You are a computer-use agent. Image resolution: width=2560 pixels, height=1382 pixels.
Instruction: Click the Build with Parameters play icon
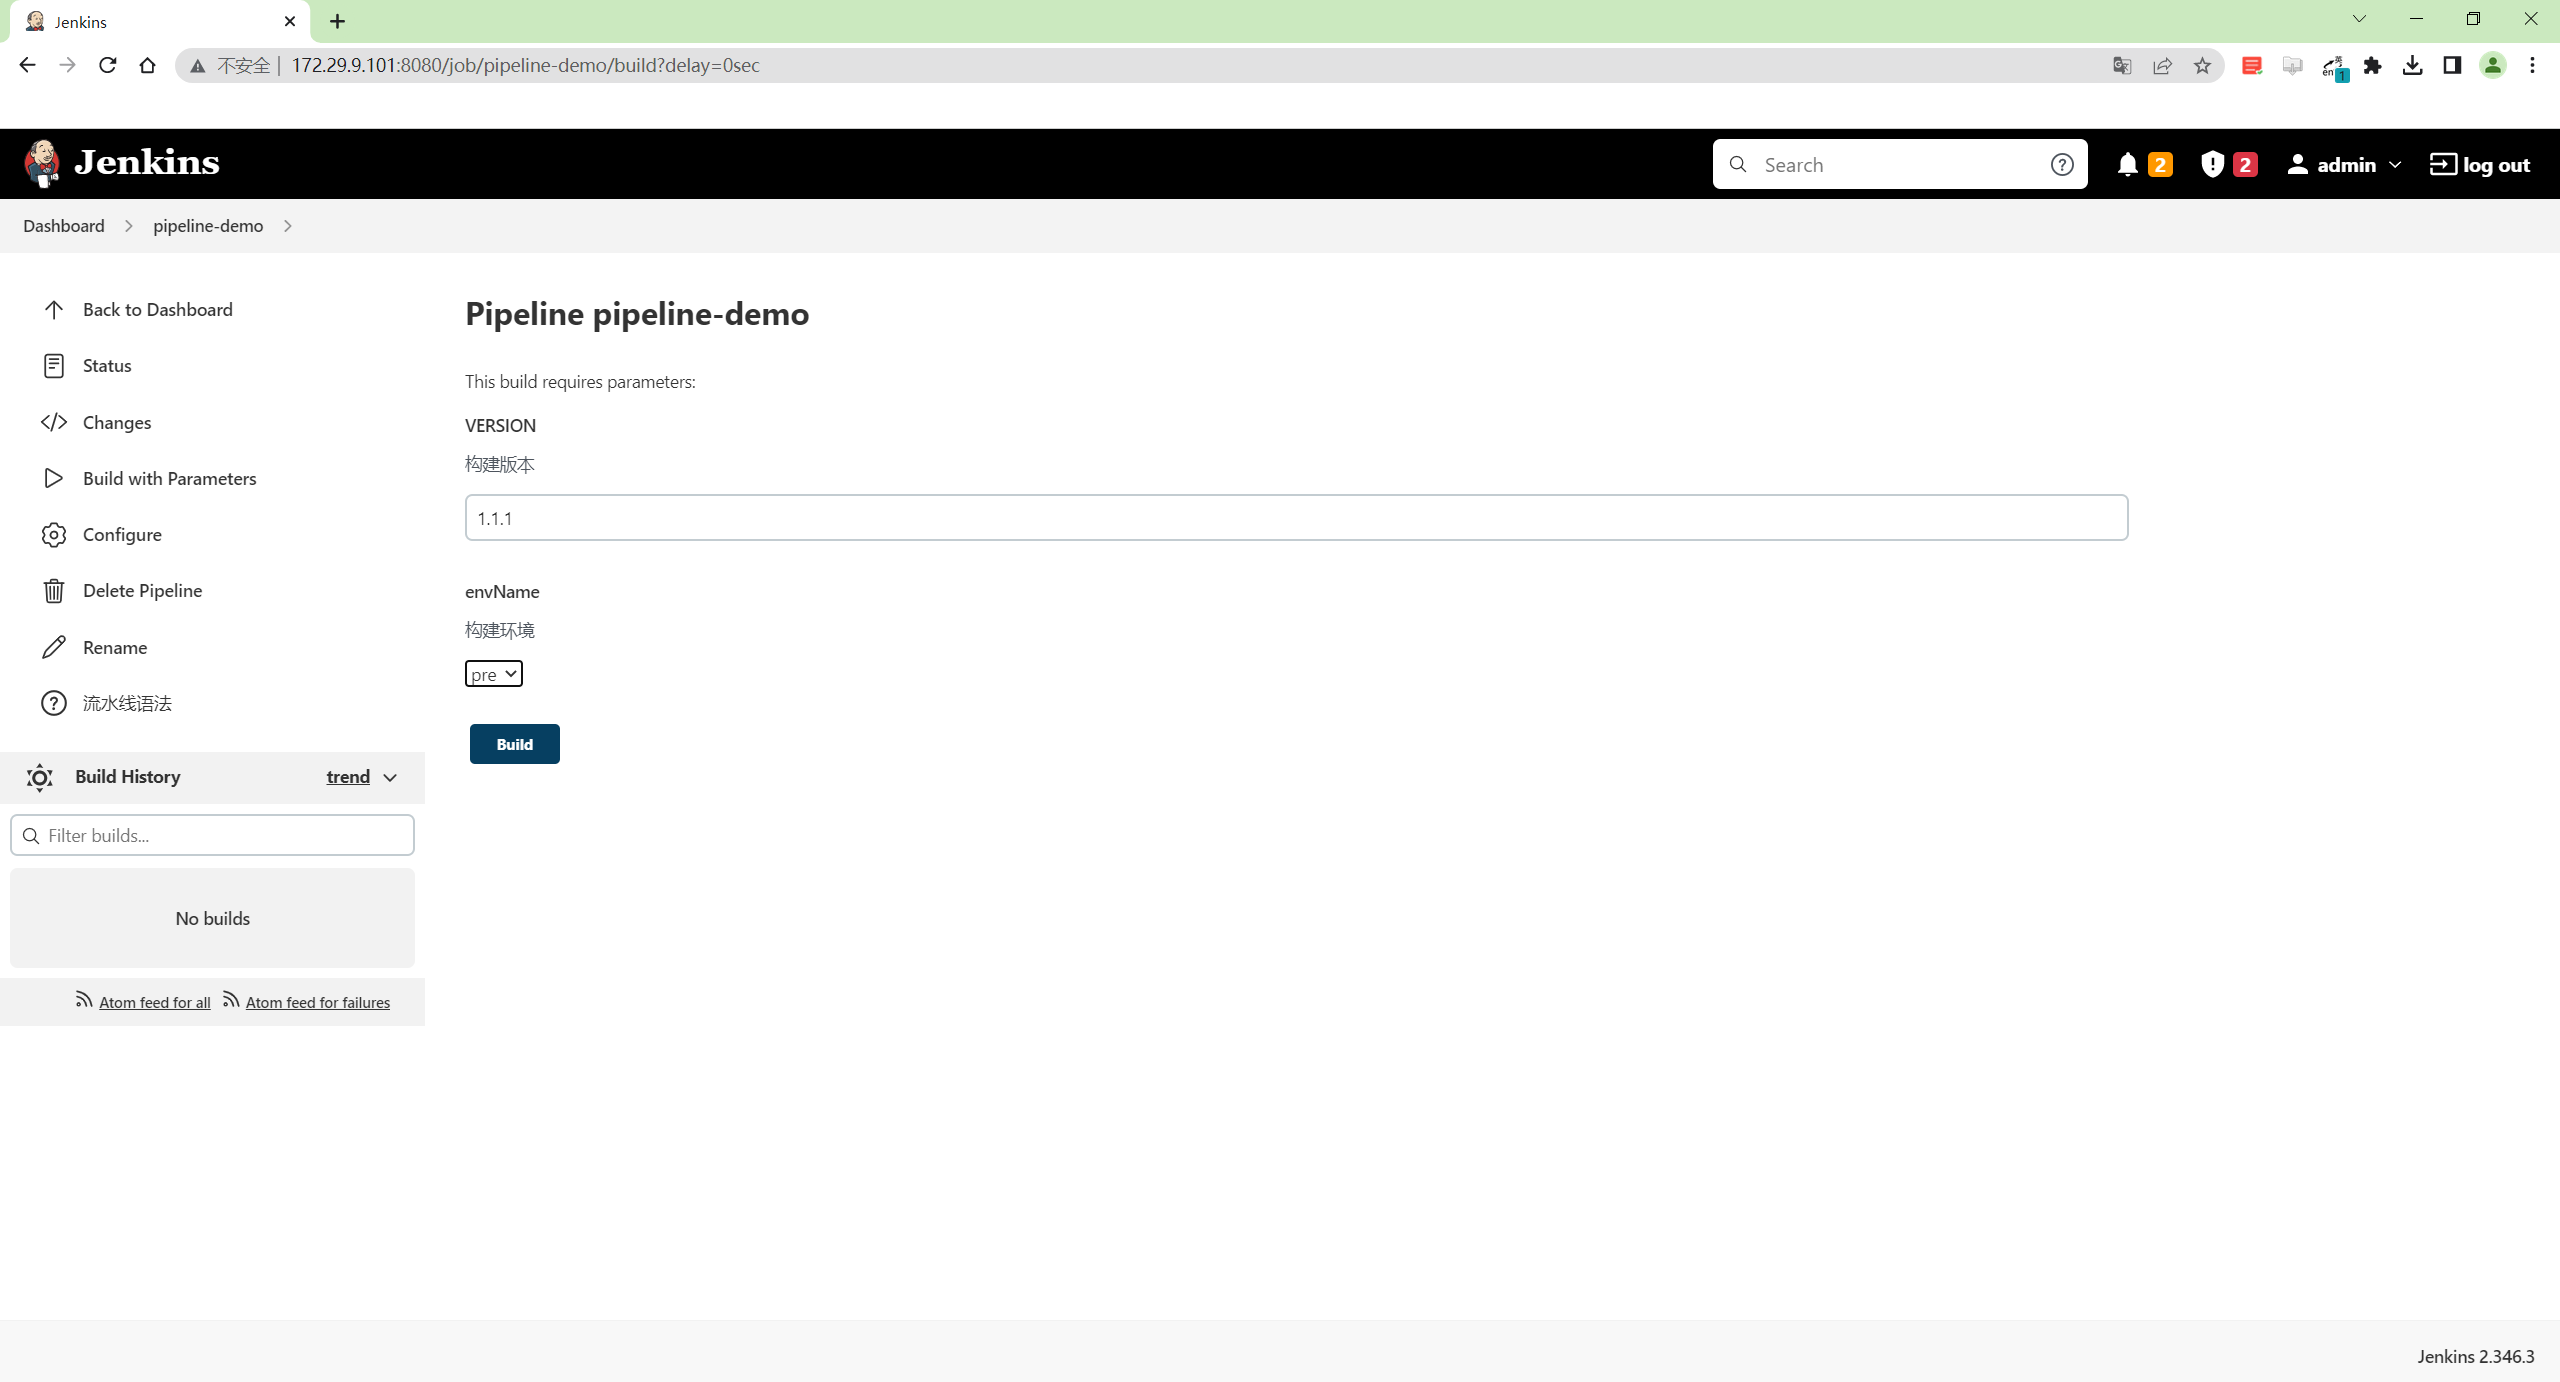(x=54, y=479)
